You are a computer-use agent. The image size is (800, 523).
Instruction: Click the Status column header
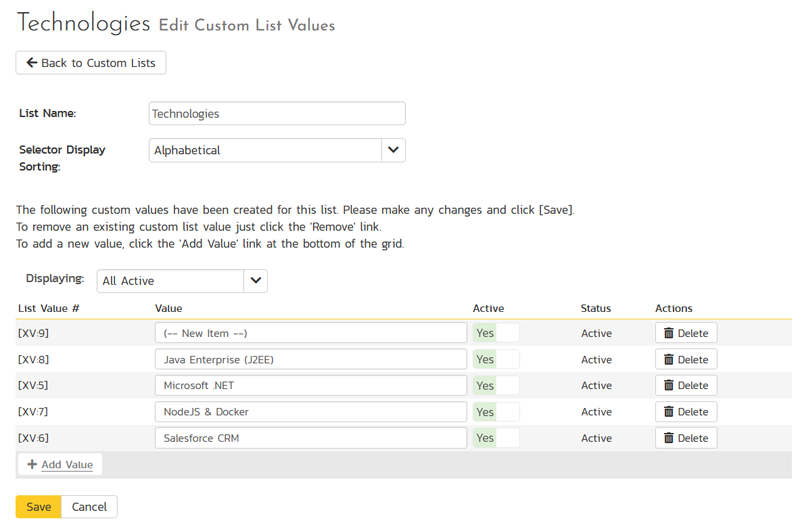click(x=595, y=308)
